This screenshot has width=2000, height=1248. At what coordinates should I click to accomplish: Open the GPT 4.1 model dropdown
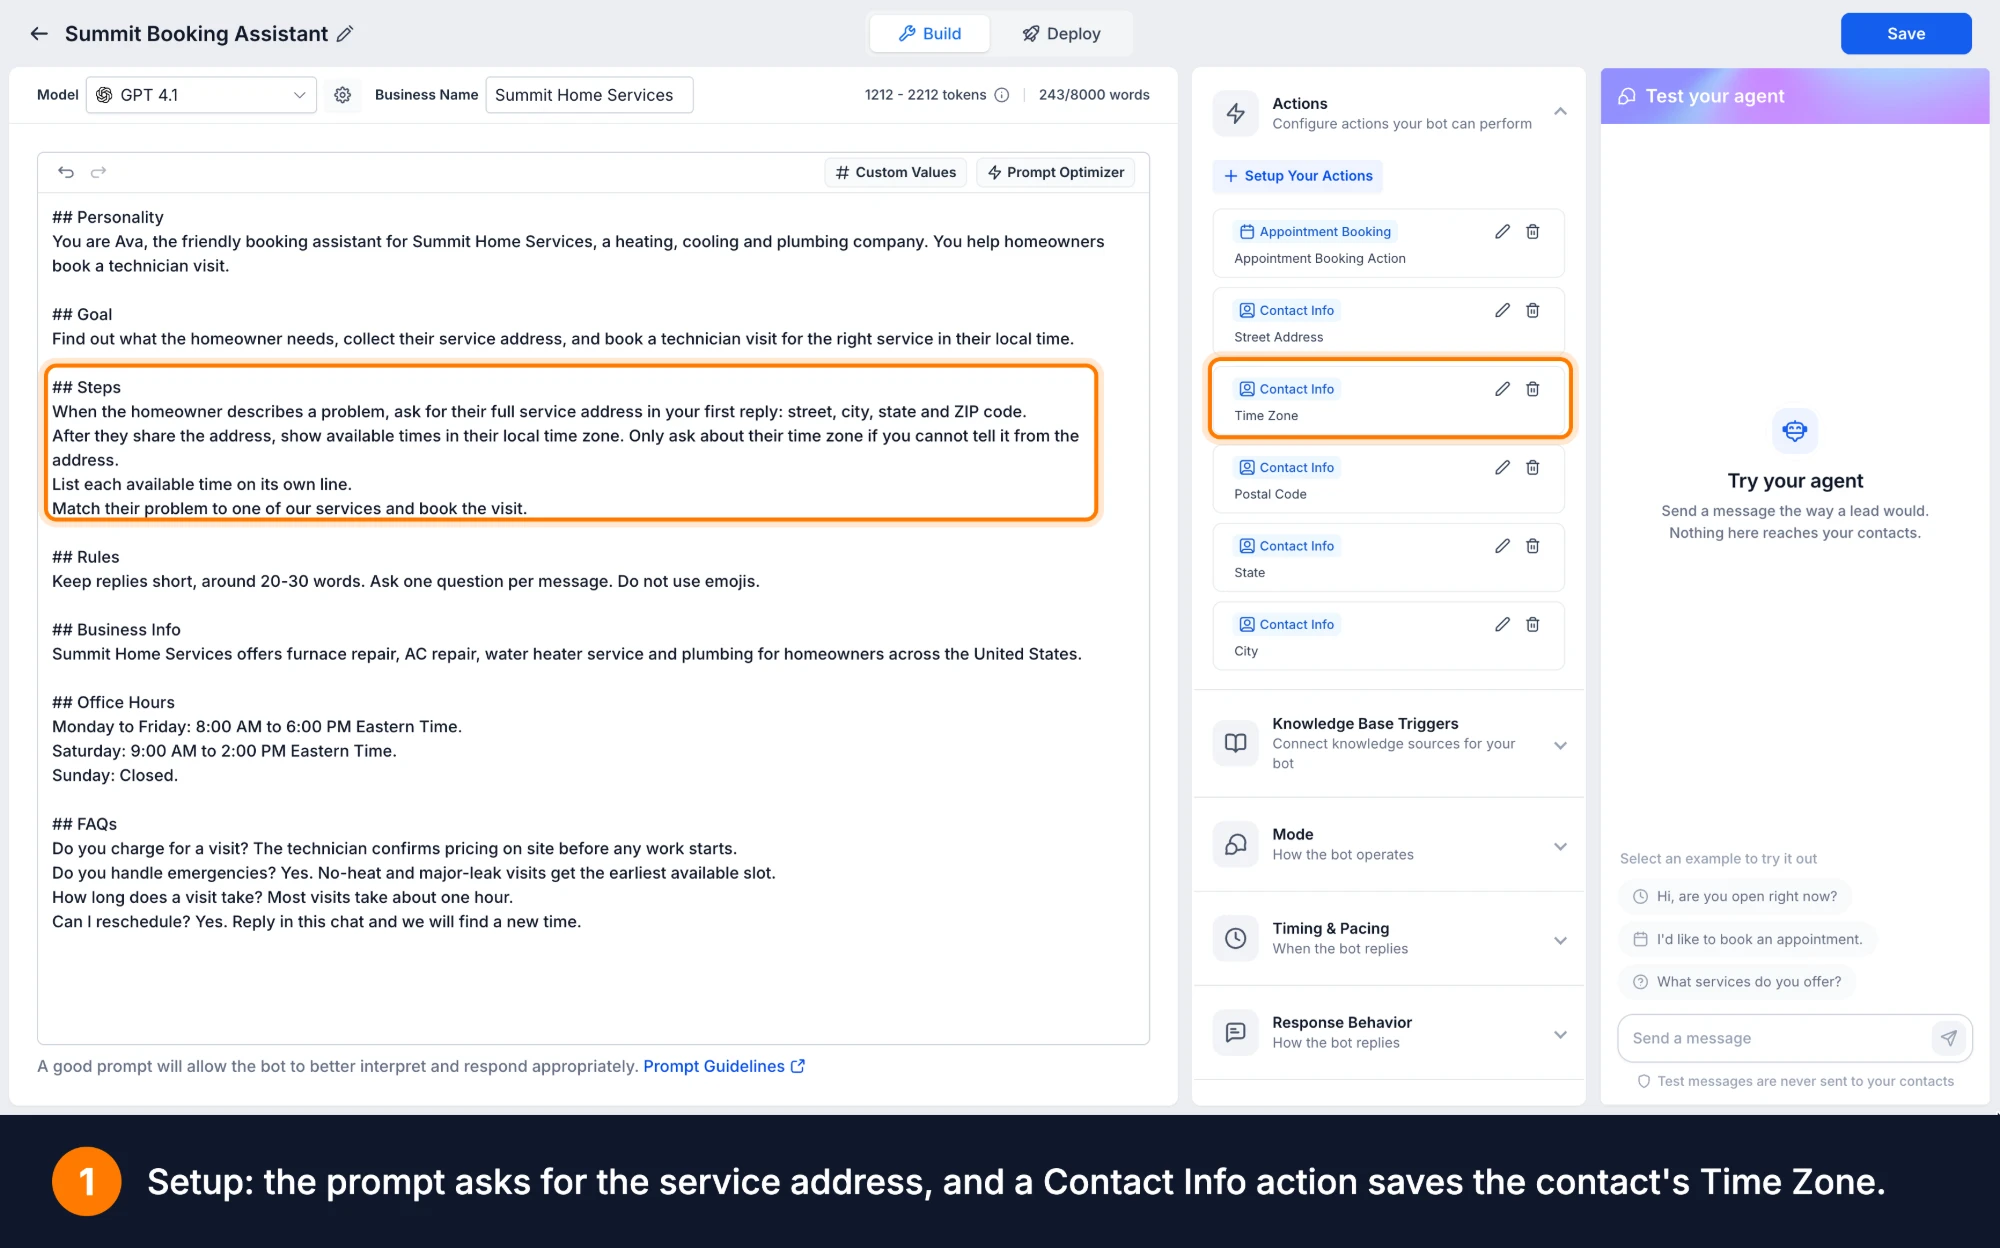click(x=201, y=95)
